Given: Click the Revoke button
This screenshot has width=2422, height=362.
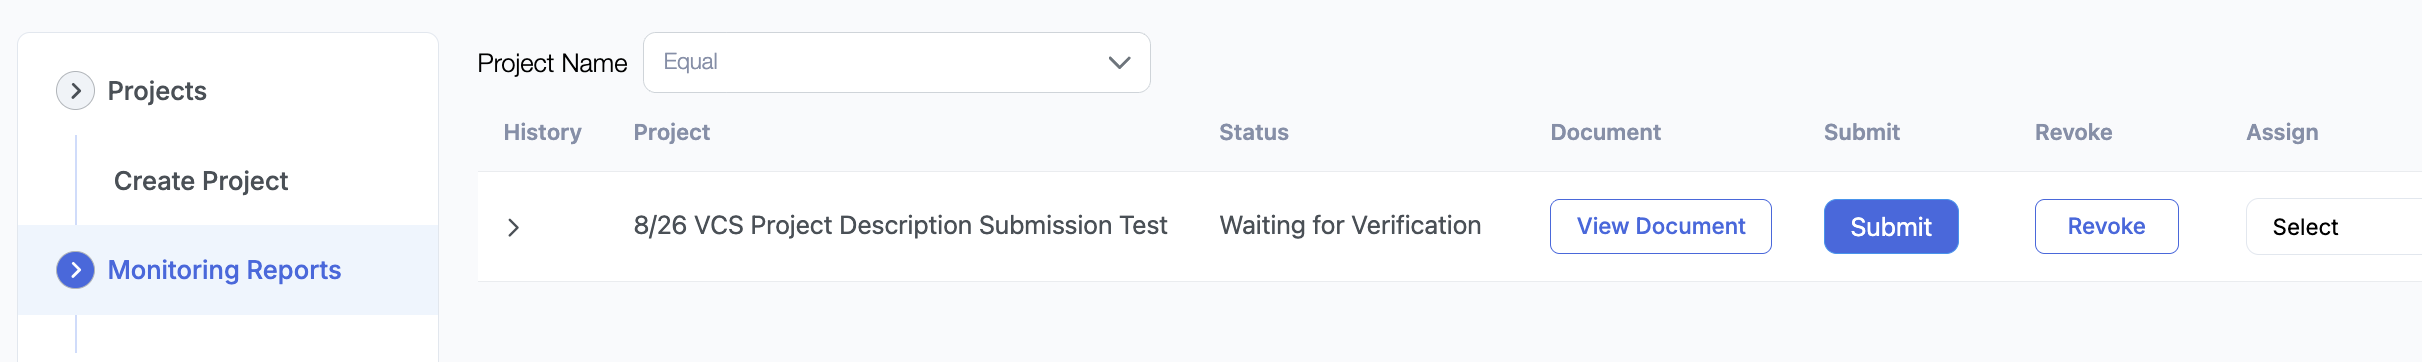Looking at the screenshot, I should 2106,227.
